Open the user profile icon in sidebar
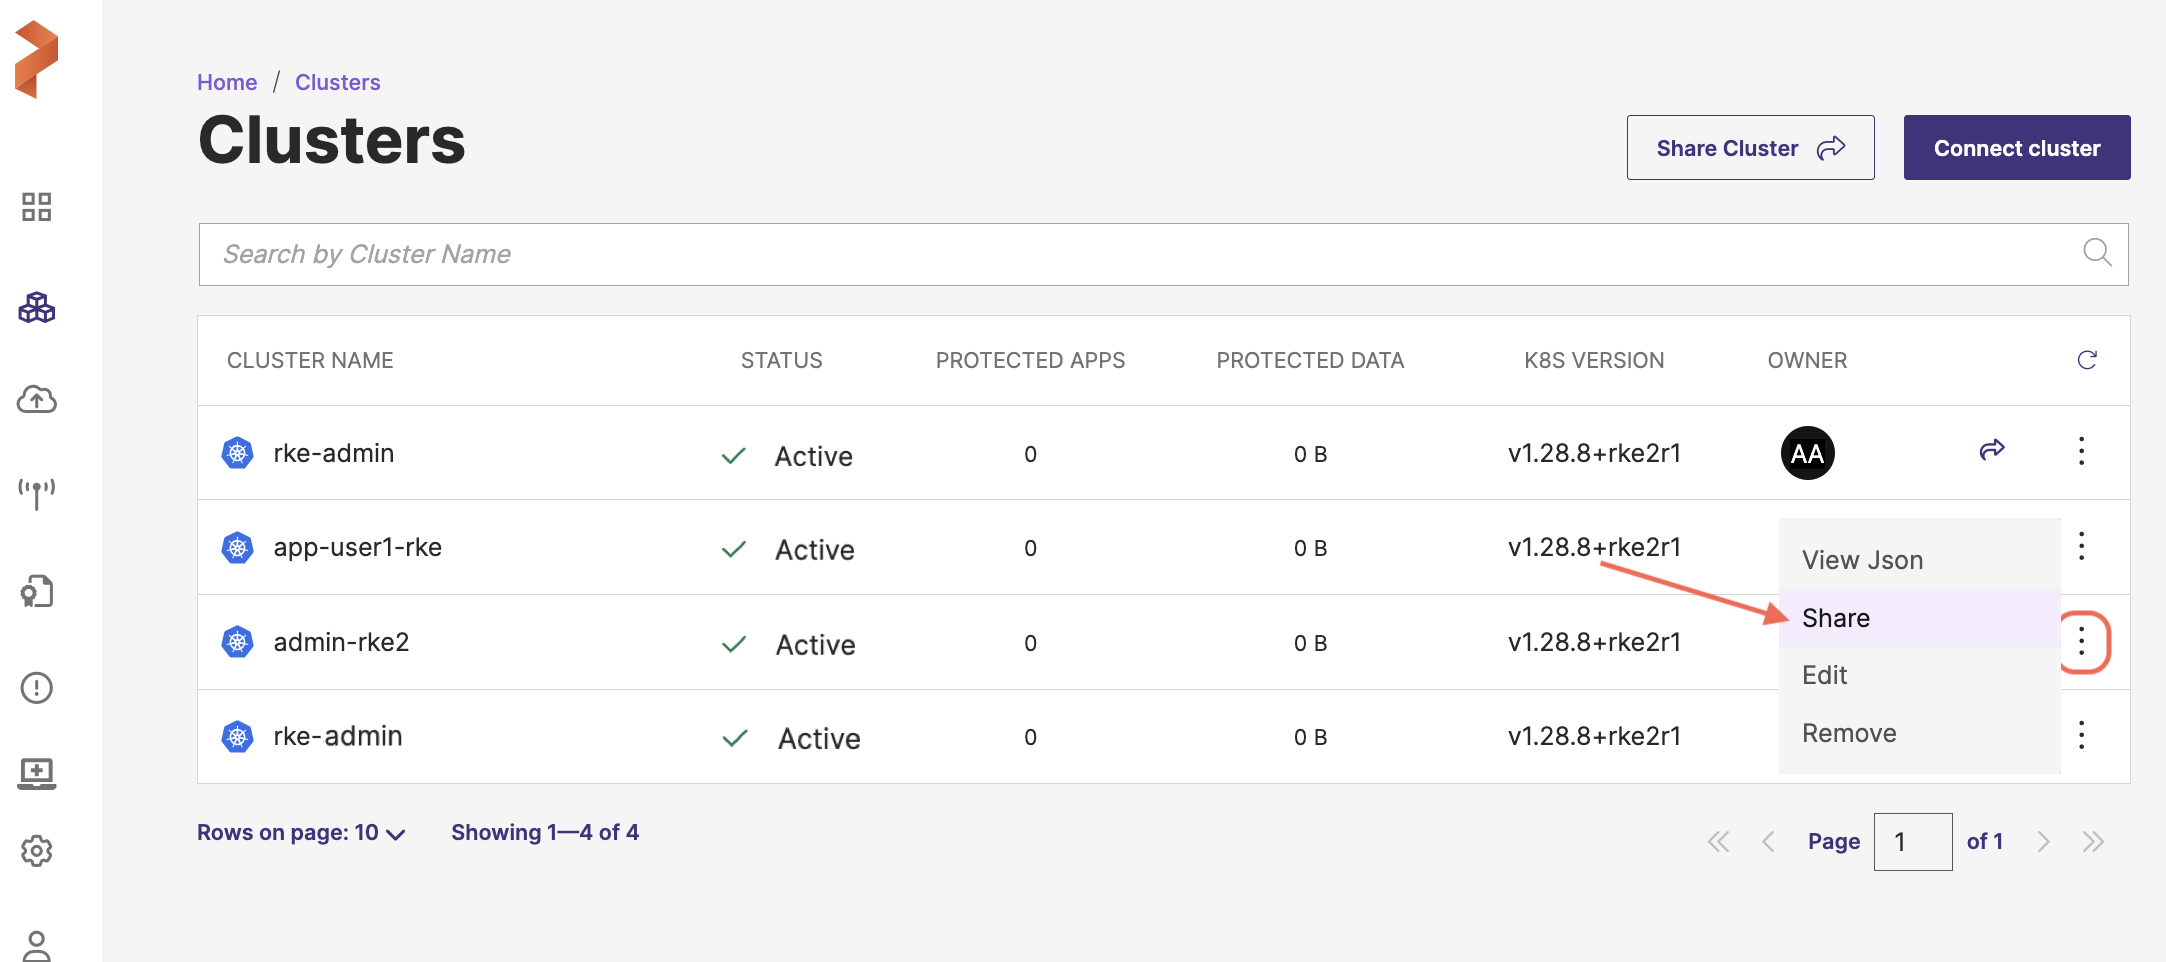Viewport: 2166px width, 962px height. pyautogui.click(x=37, y=945)
